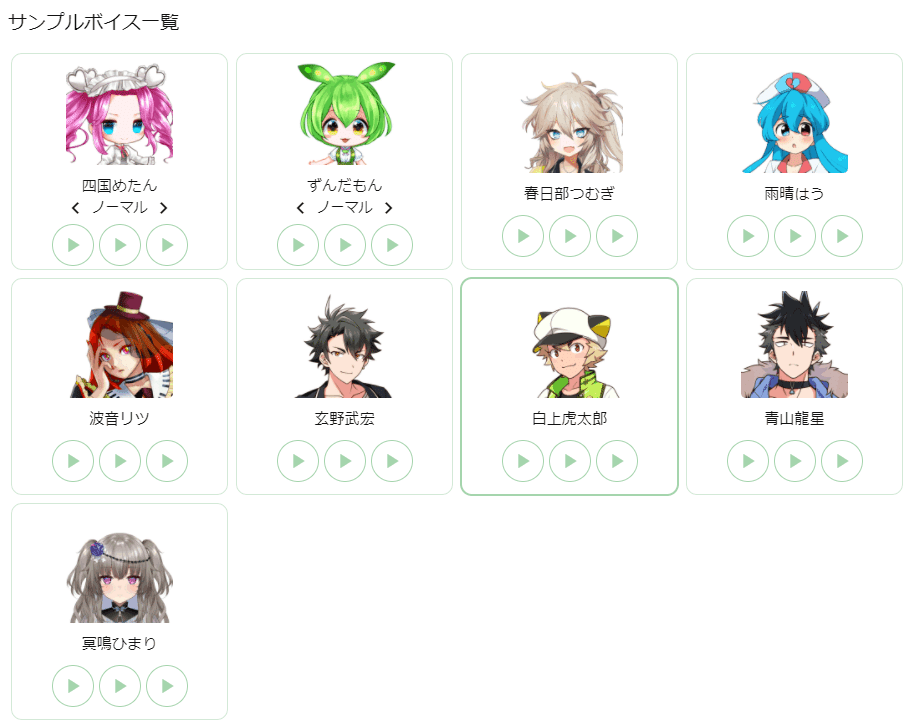Play third voice sample of 冥鳴ひまり
This screenshot has height=727, width=913.
tap(167, 686)
